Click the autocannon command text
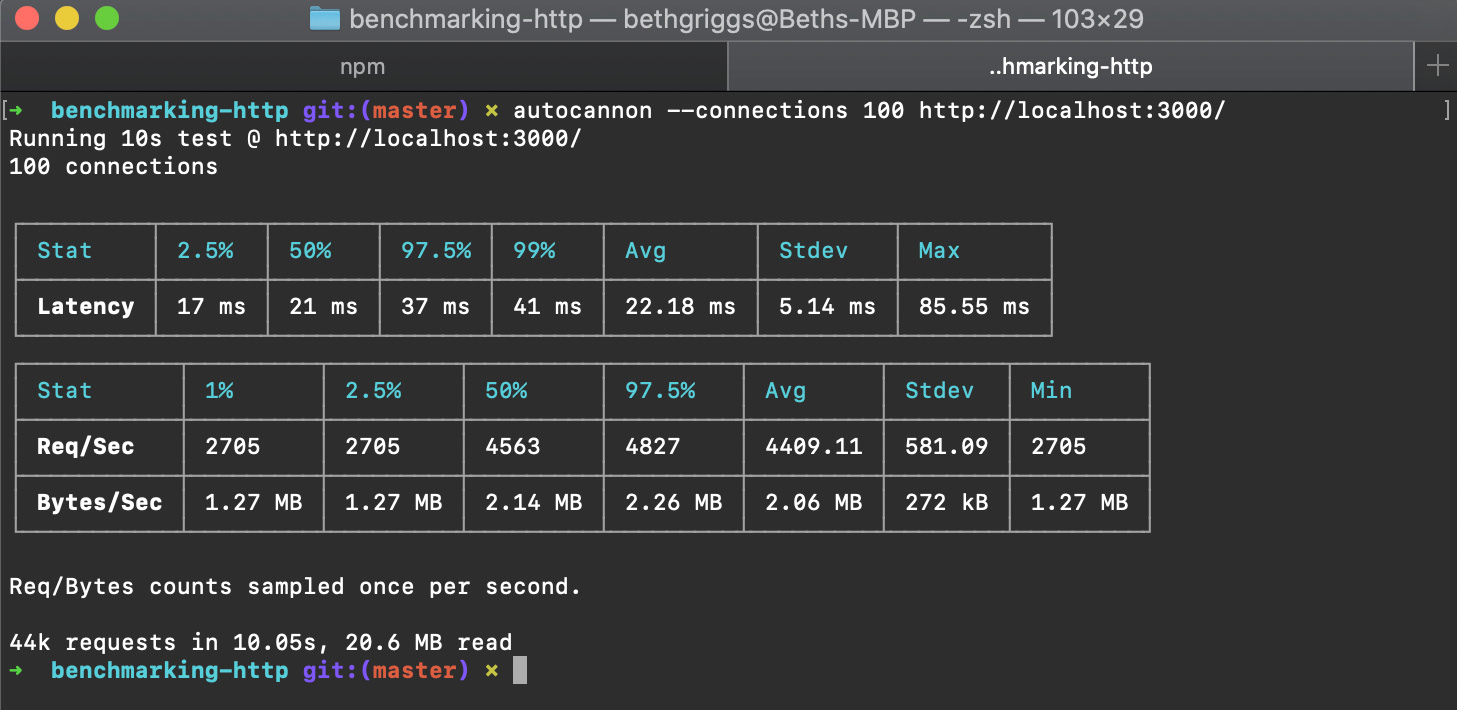1457x710 pixels. click(582, 110)
